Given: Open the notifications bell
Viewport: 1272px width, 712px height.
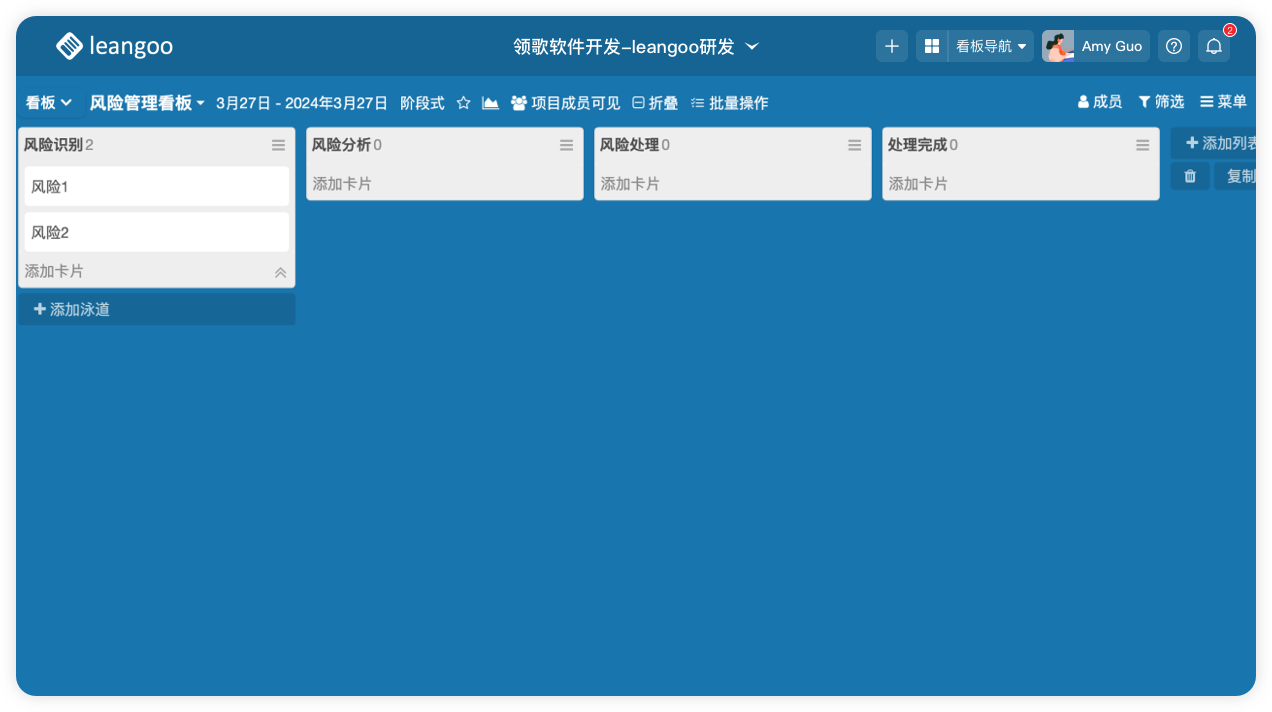Looking at the screenshot, I should coord(1214,46).
